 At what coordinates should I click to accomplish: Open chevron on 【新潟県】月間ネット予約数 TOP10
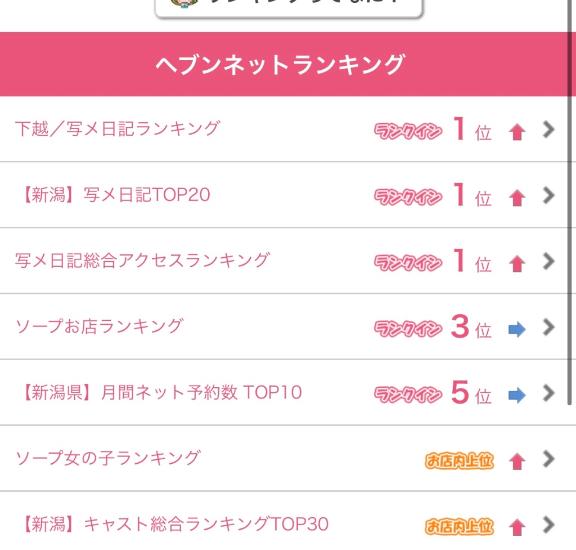click(548, 393)
